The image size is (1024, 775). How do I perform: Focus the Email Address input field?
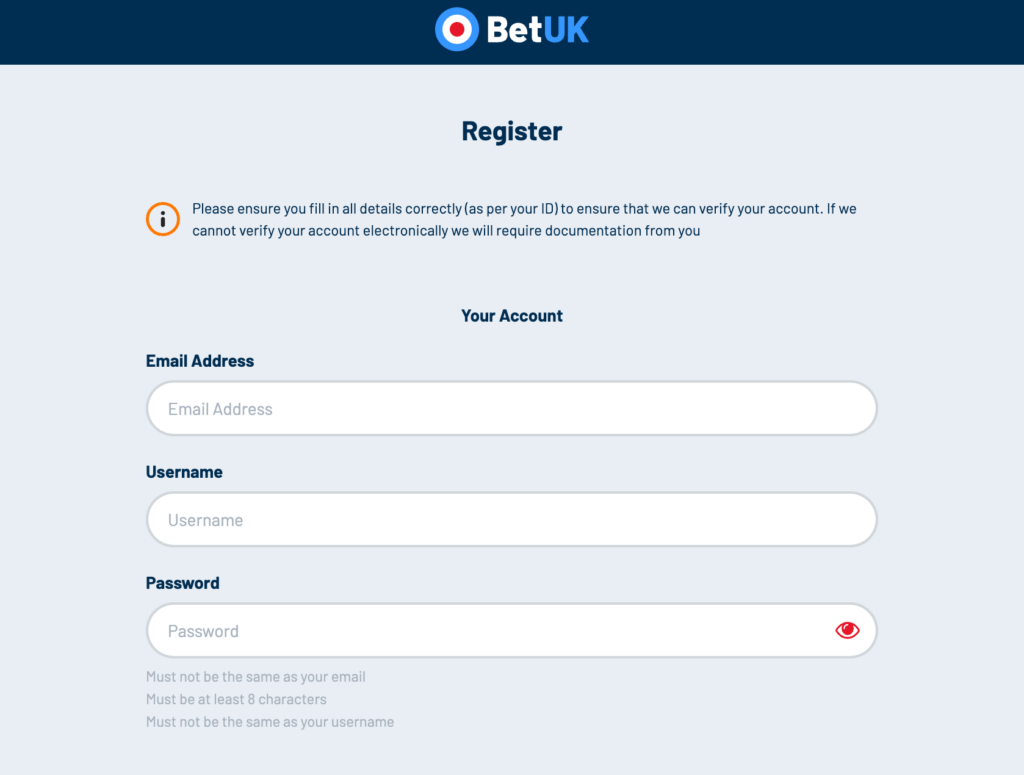pos(511,408)
